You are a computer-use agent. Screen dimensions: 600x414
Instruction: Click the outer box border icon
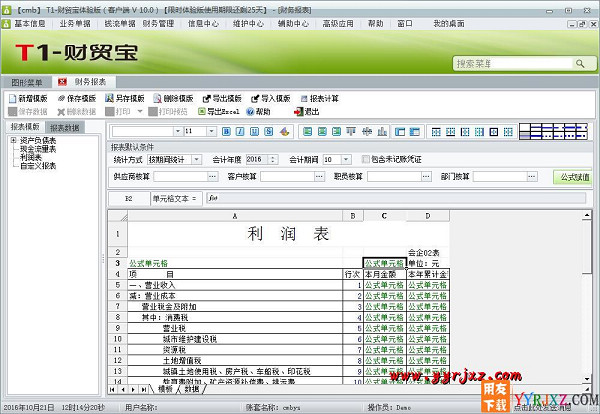tap(494, 132)
